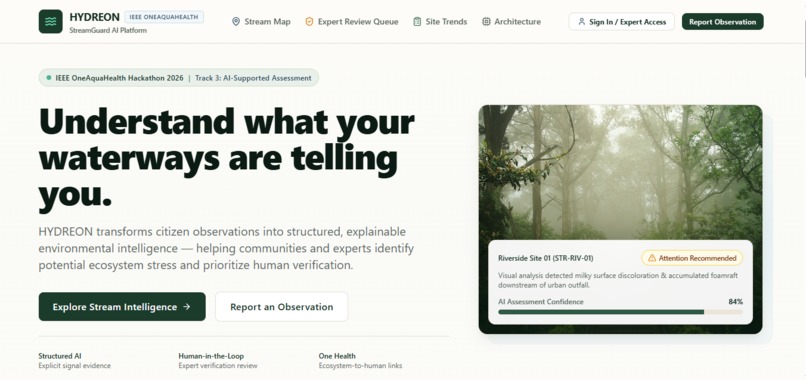Screen dimensions: 806x380
Task: Click the Architecture chip icon
Action: coord(486,22)
